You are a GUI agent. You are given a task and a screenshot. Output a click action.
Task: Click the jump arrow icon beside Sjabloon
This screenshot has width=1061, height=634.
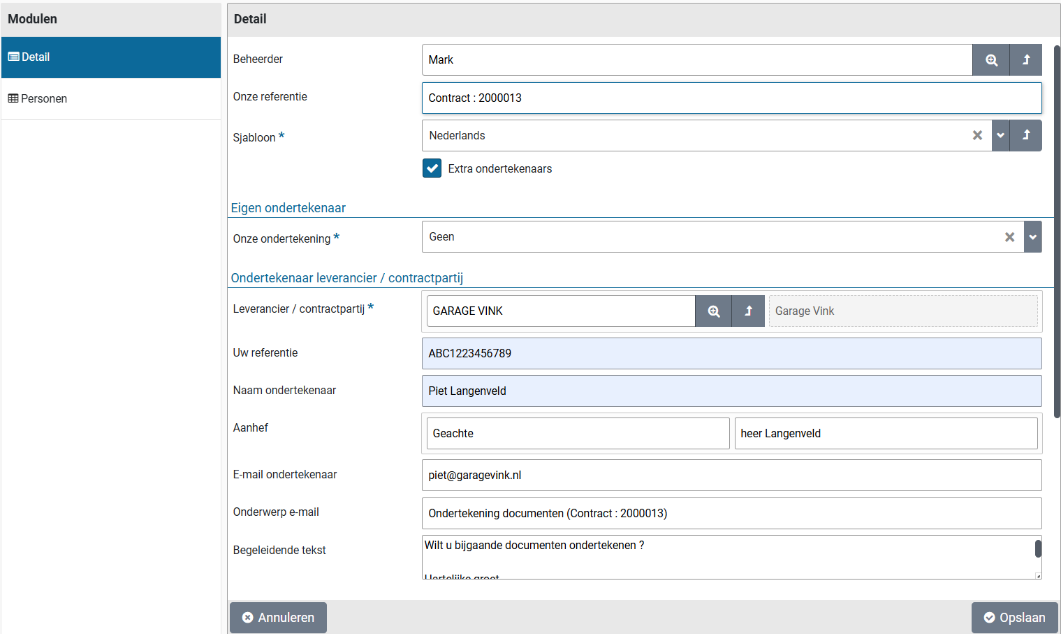coord(1026,136)
